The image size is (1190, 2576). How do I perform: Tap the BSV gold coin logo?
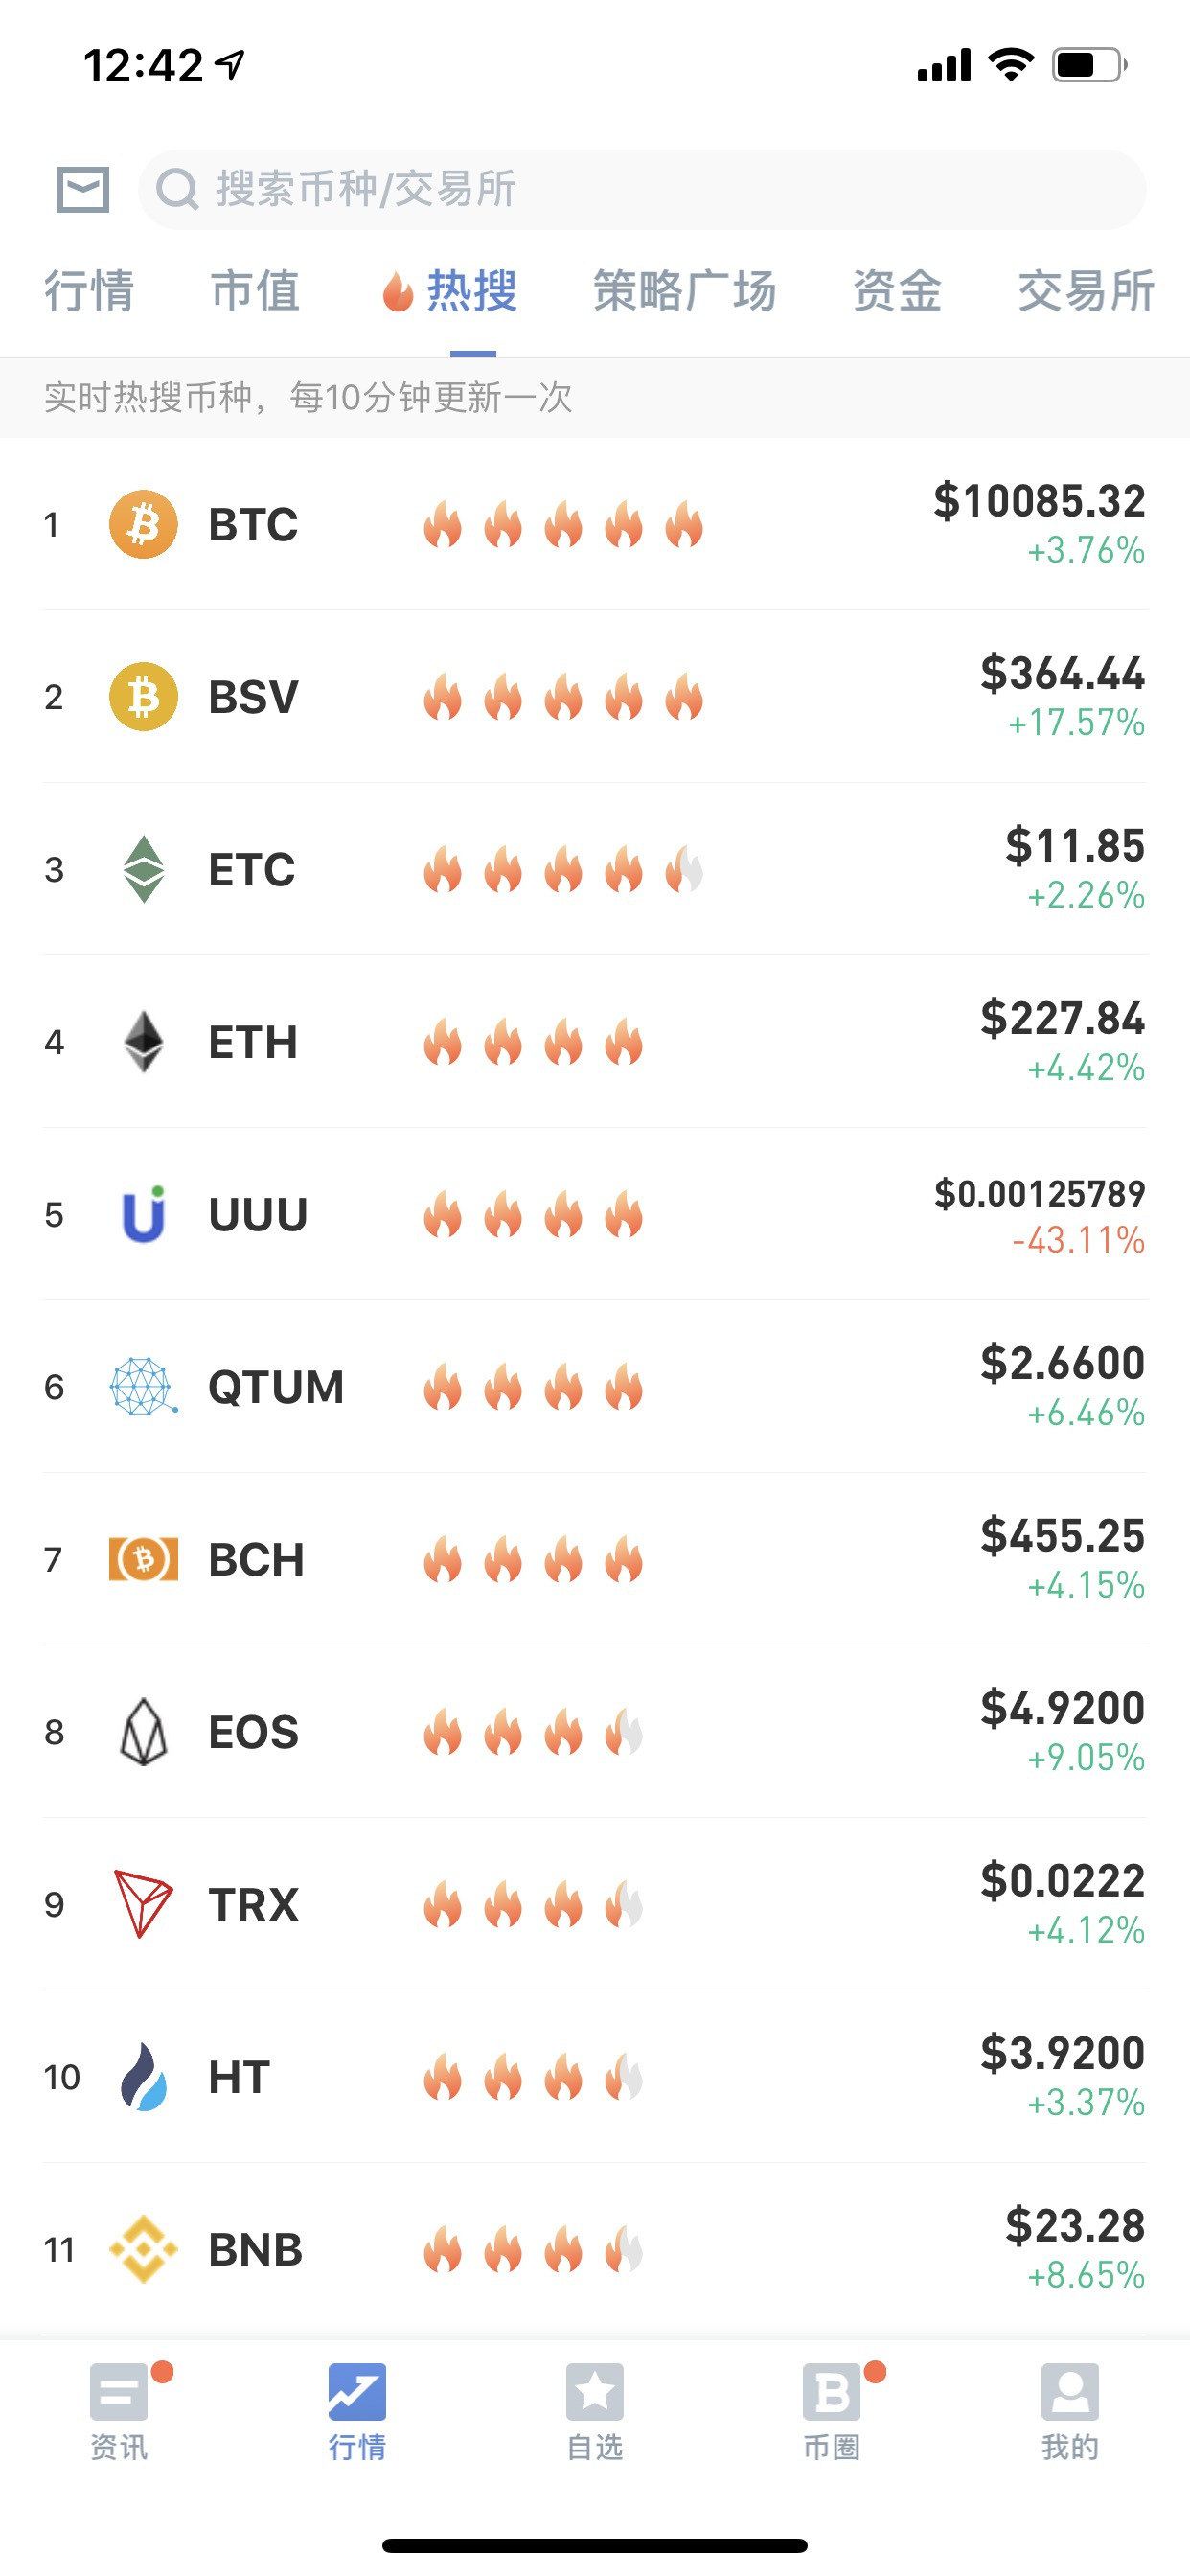[x=143, y=697]
